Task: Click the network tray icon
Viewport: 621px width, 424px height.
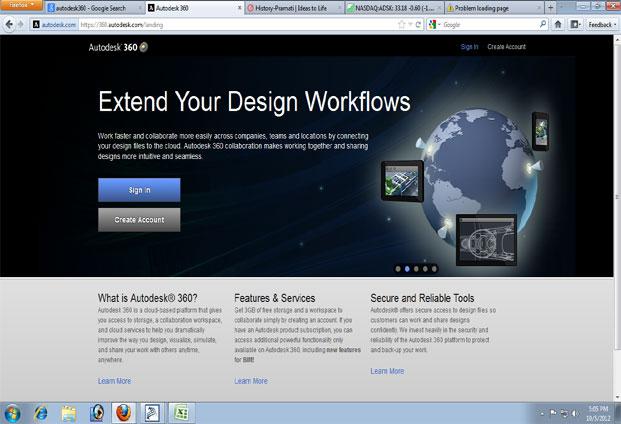Action: (x=564, y=413)
